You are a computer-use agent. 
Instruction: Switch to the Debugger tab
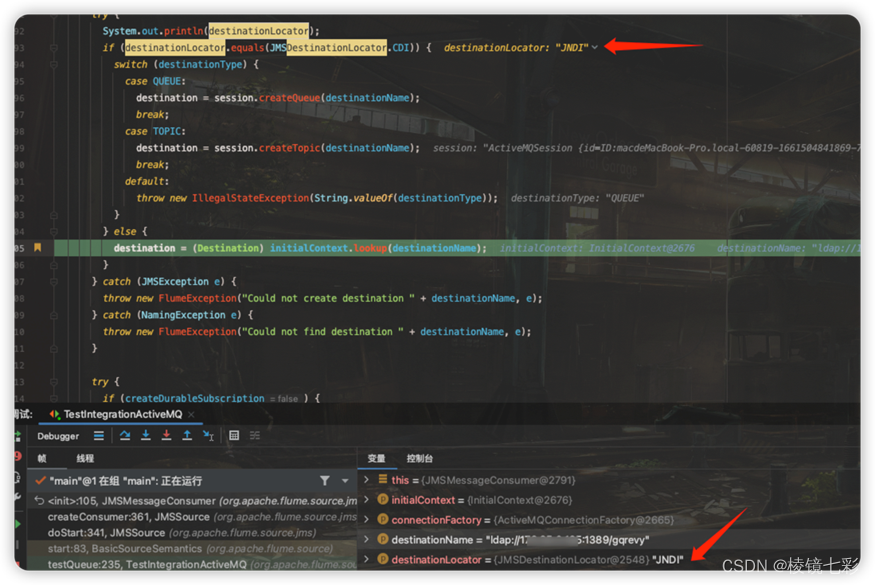(x=58, y=436)
